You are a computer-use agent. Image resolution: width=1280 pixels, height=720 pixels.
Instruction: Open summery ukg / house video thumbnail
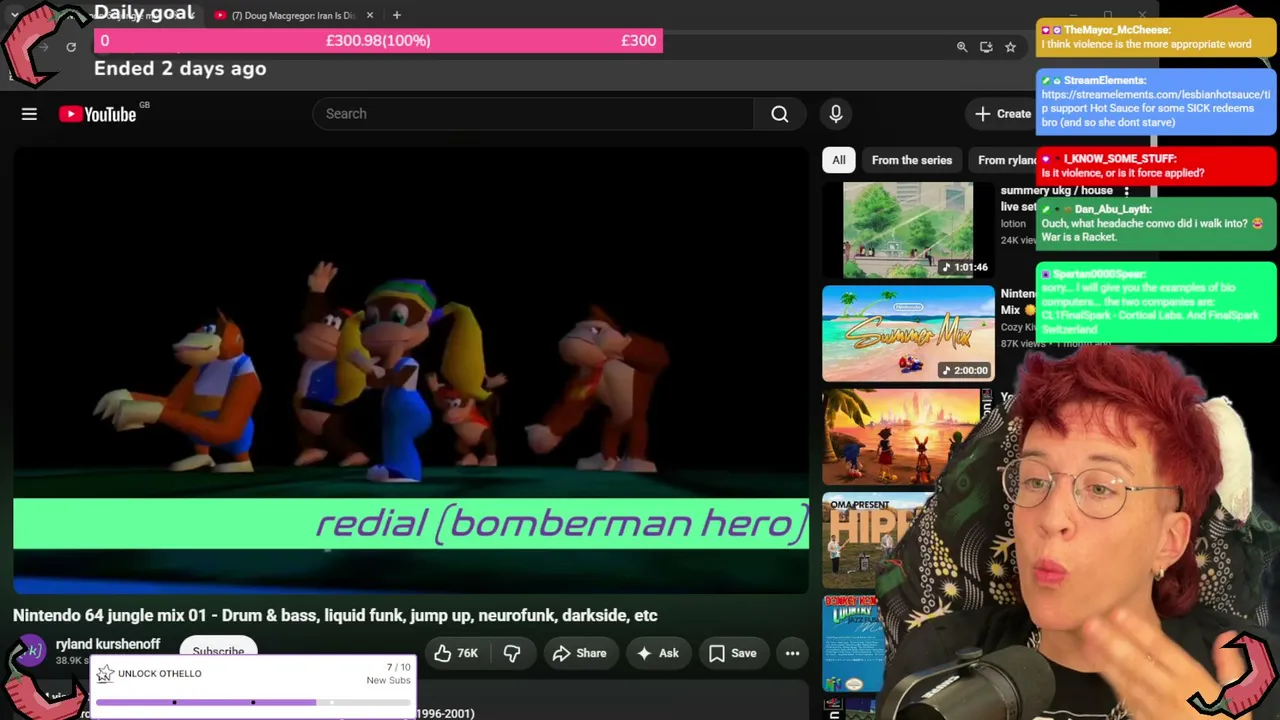point(908,230)
